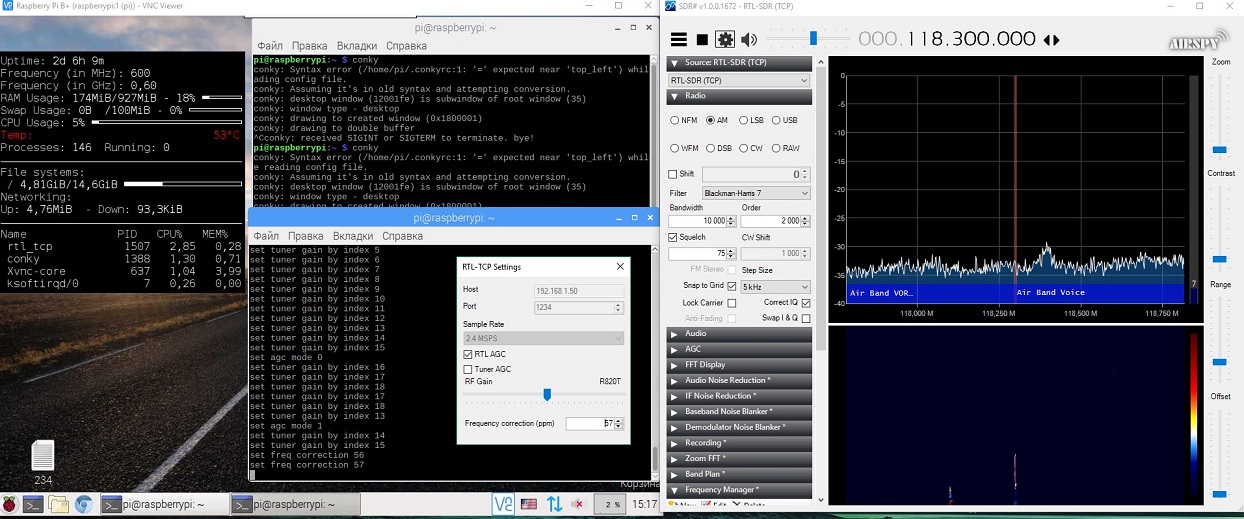Expand the Audio panel
1244x519 pixels.
pyautogui.click(x=739, y=334)
